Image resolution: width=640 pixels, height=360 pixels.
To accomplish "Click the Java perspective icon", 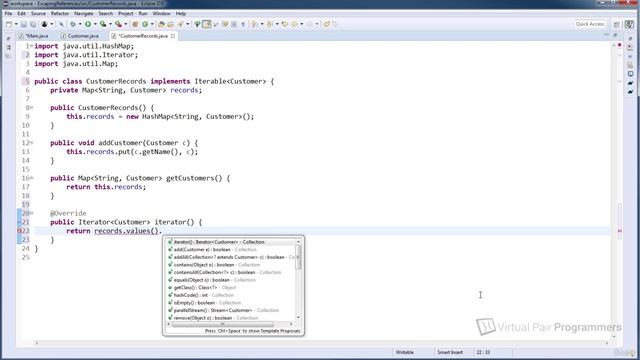I will [629, 24].
